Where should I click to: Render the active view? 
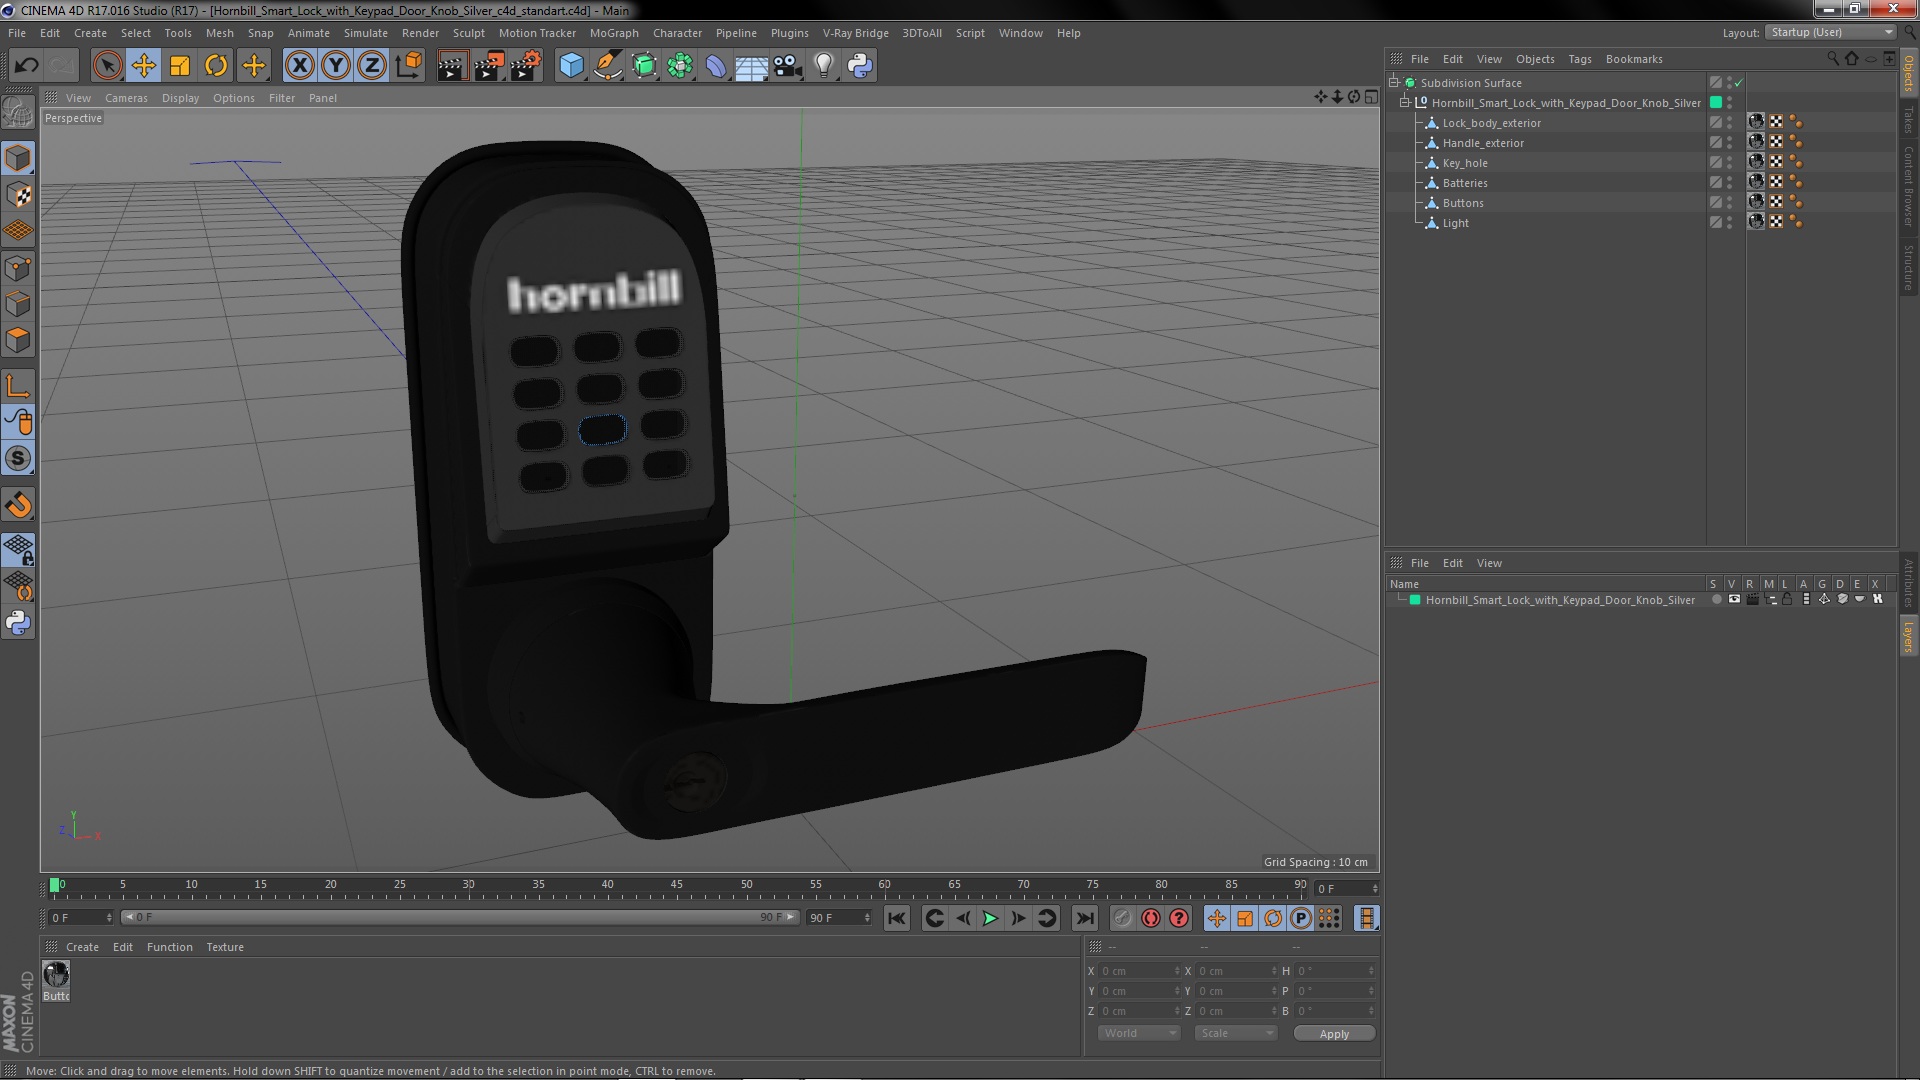[x=452, y=66]
